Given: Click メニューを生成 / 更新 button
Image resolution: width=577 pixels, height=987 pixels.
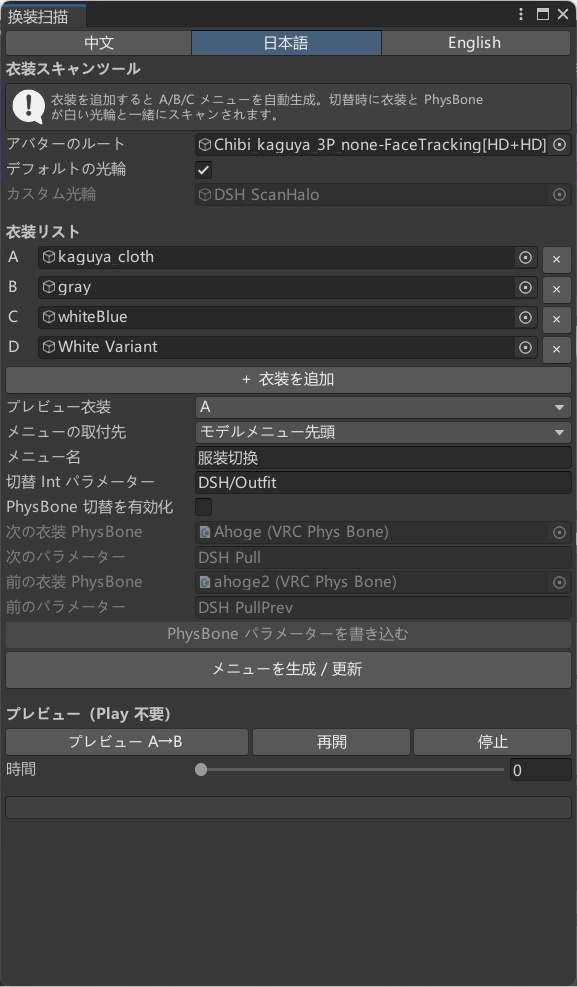Looking at the screenshot, I should coord(288,669).
